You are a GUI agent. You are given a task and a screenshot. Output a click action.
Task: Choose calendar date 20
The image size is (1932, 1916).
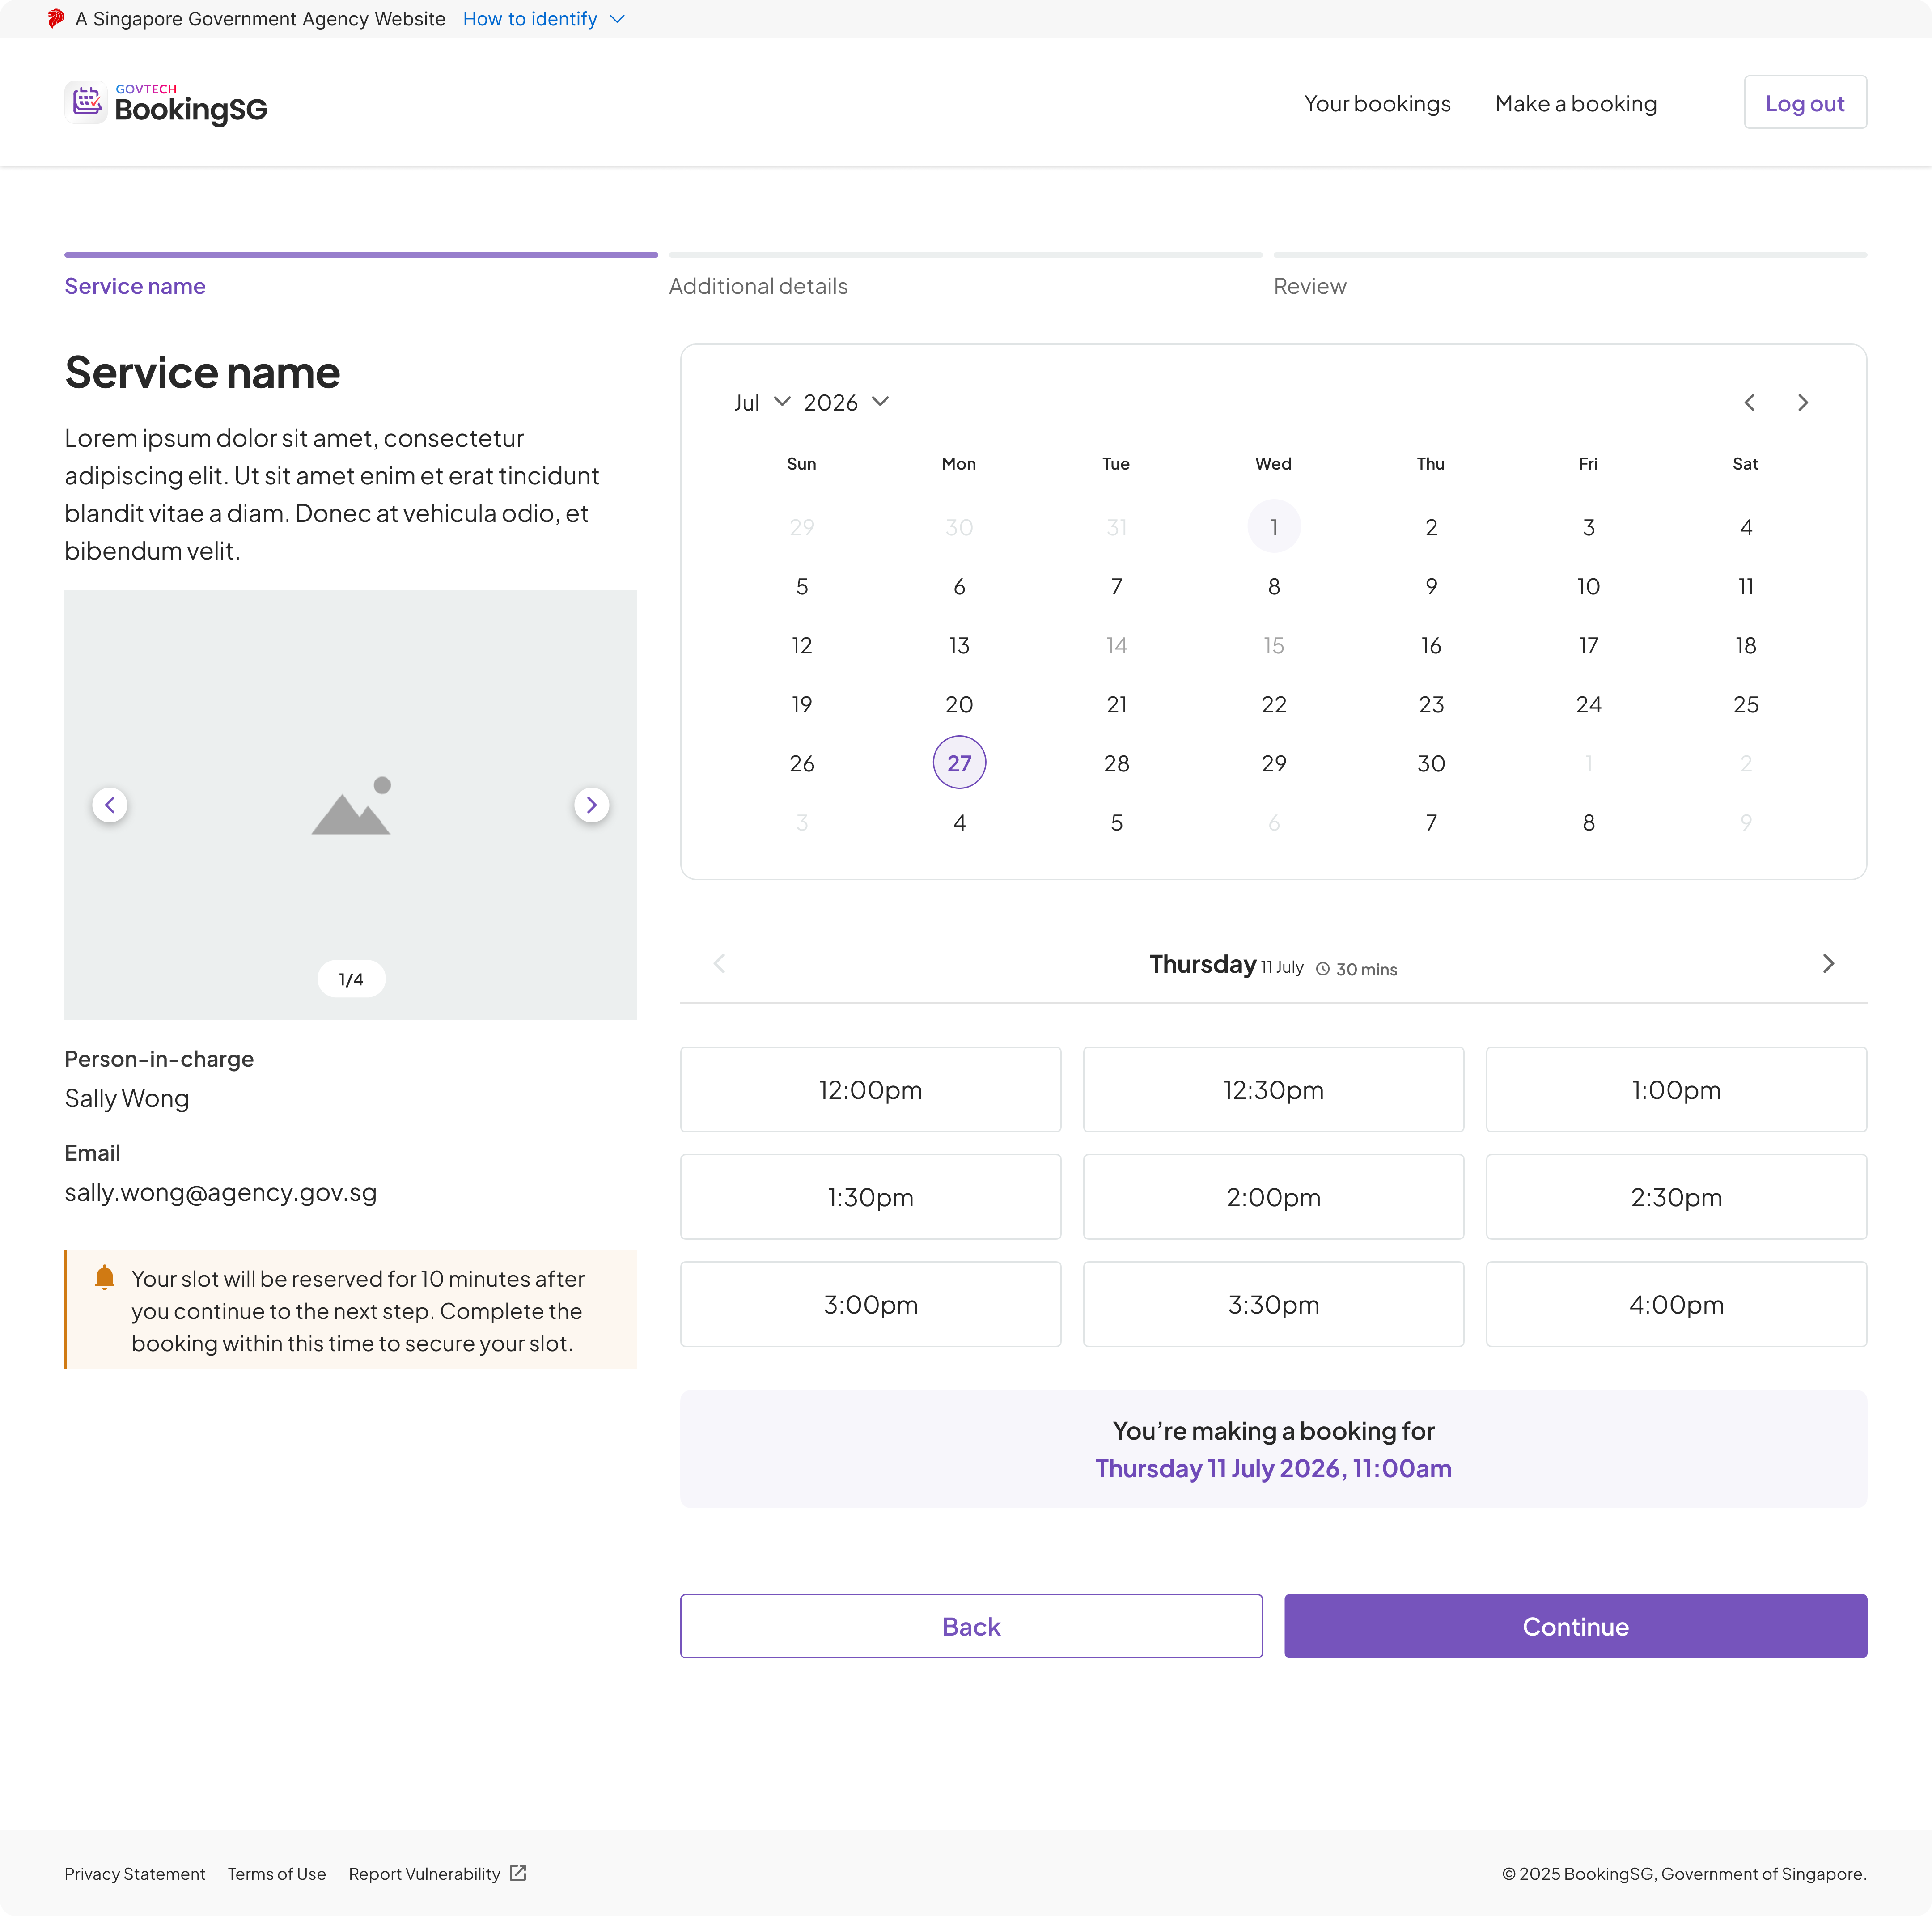point(959,704)
